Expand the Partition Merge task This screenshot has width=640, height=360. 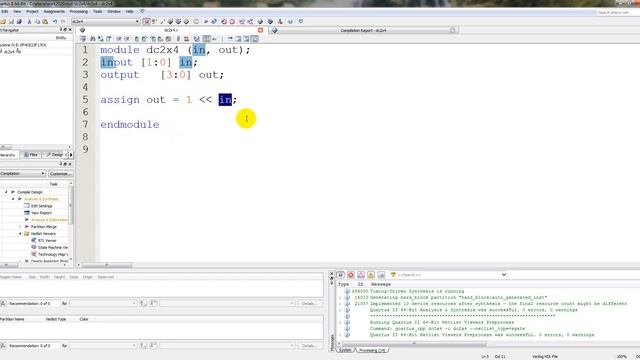click(x=20, y=227)
